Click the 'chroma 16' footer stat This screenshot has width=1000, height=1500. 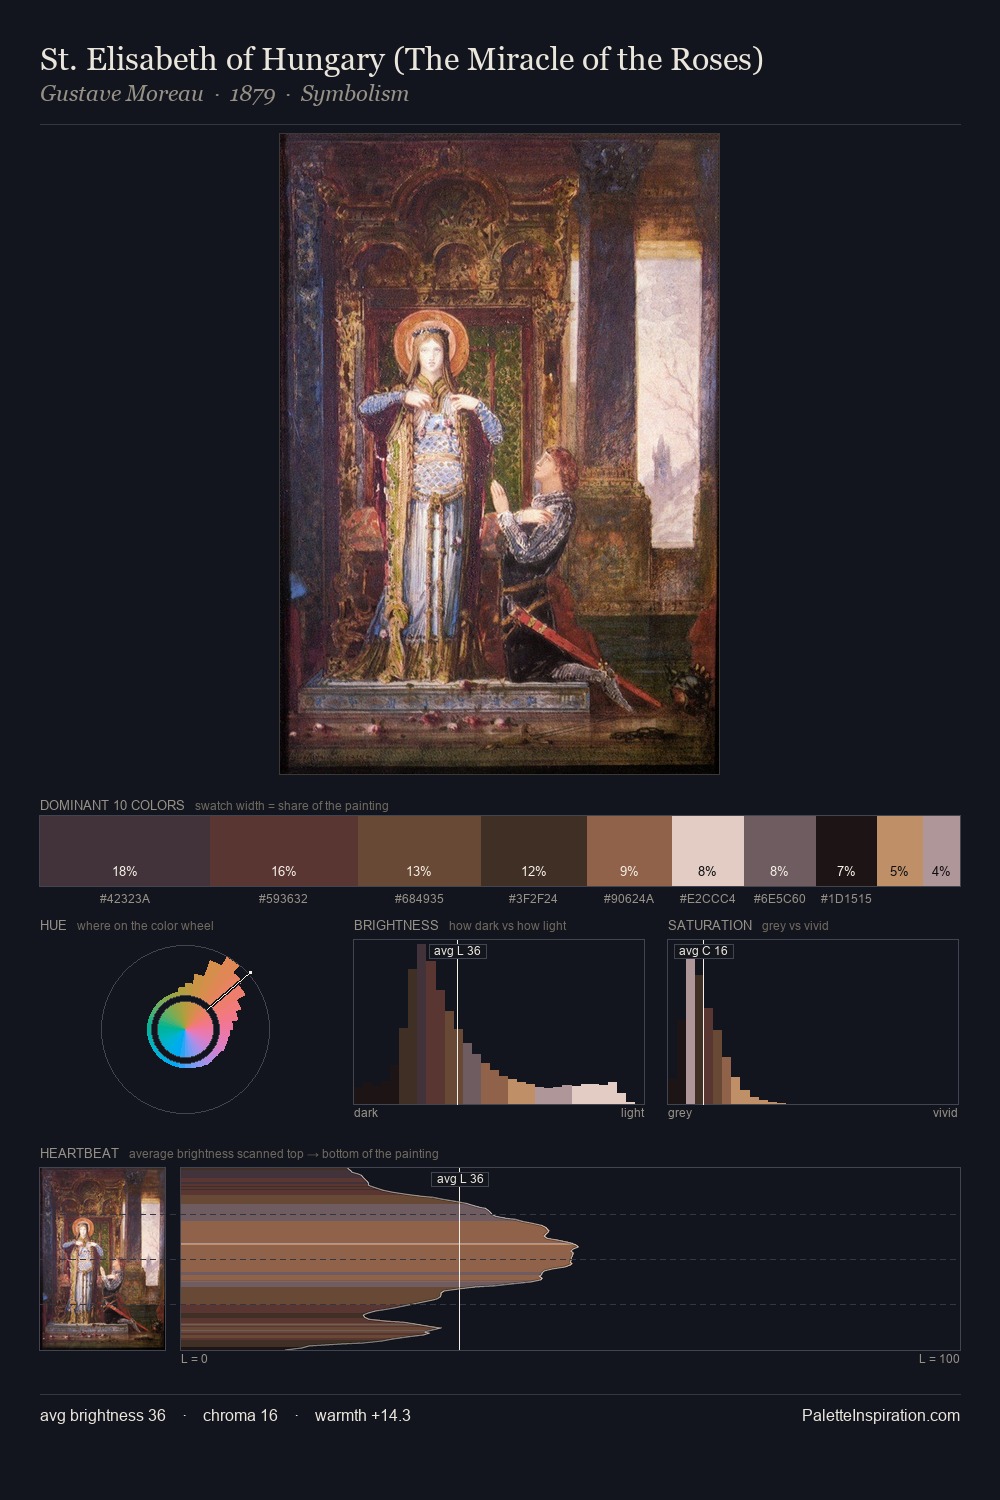[x=240, y=1415]
